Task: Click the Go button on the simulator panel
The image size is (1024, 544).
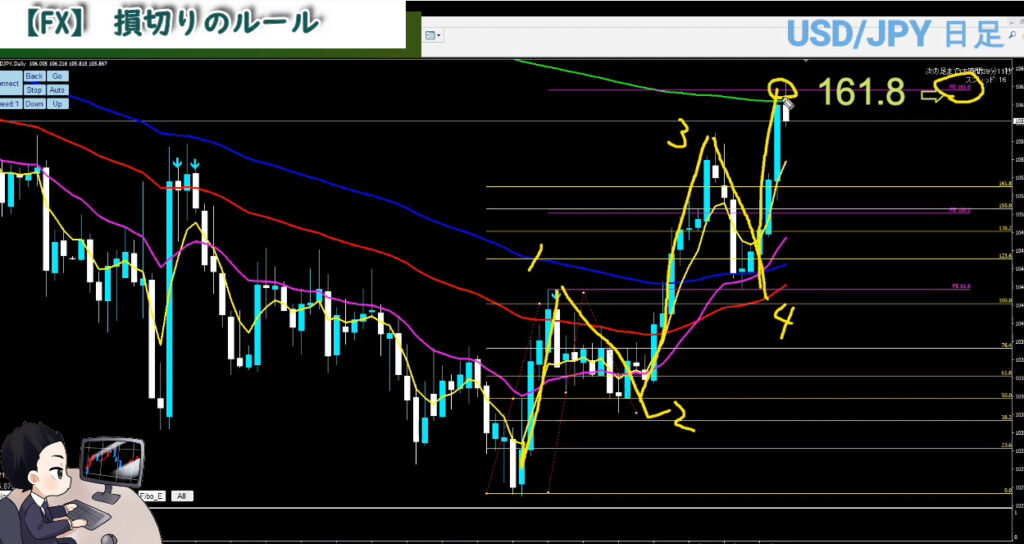Action: 57,76
